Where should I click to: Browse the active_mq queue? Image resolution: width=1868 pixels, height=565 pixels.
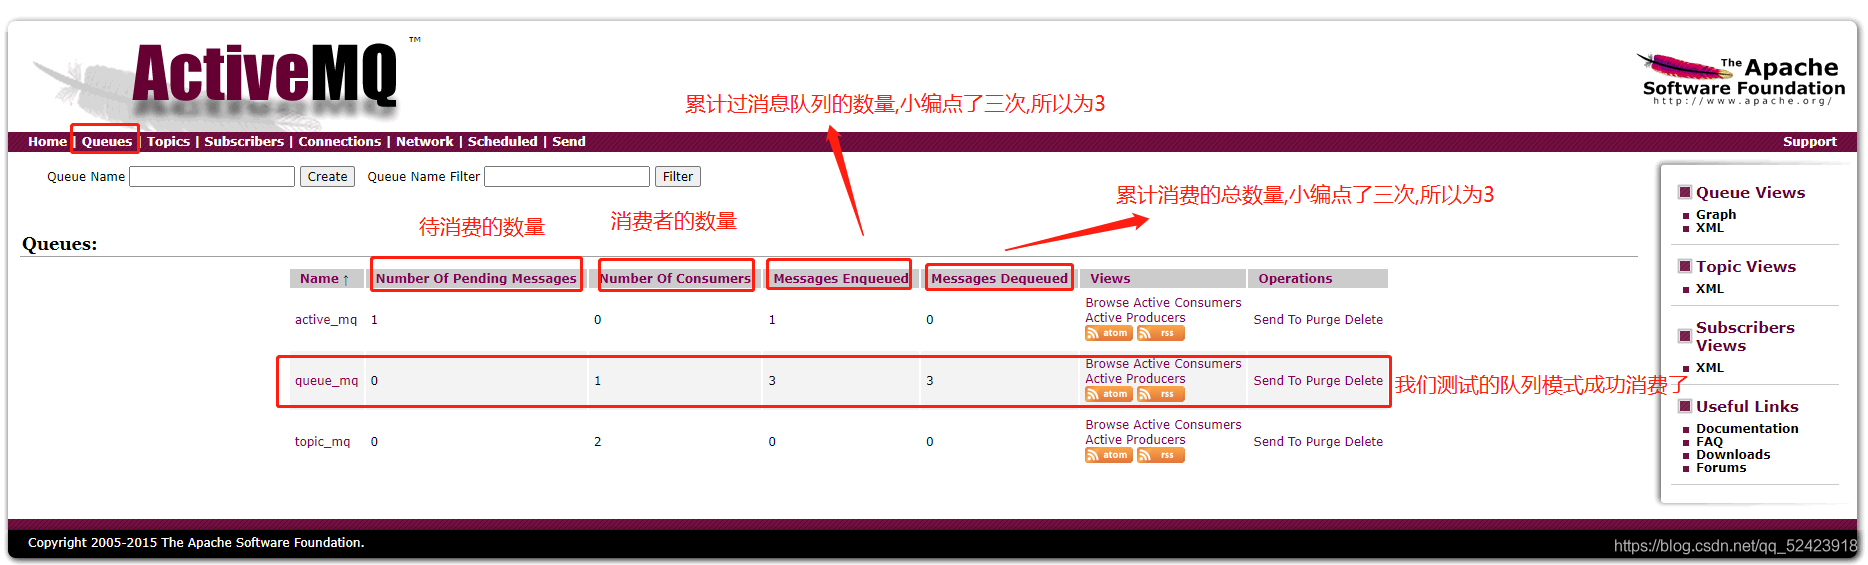tap(1107, 303)
